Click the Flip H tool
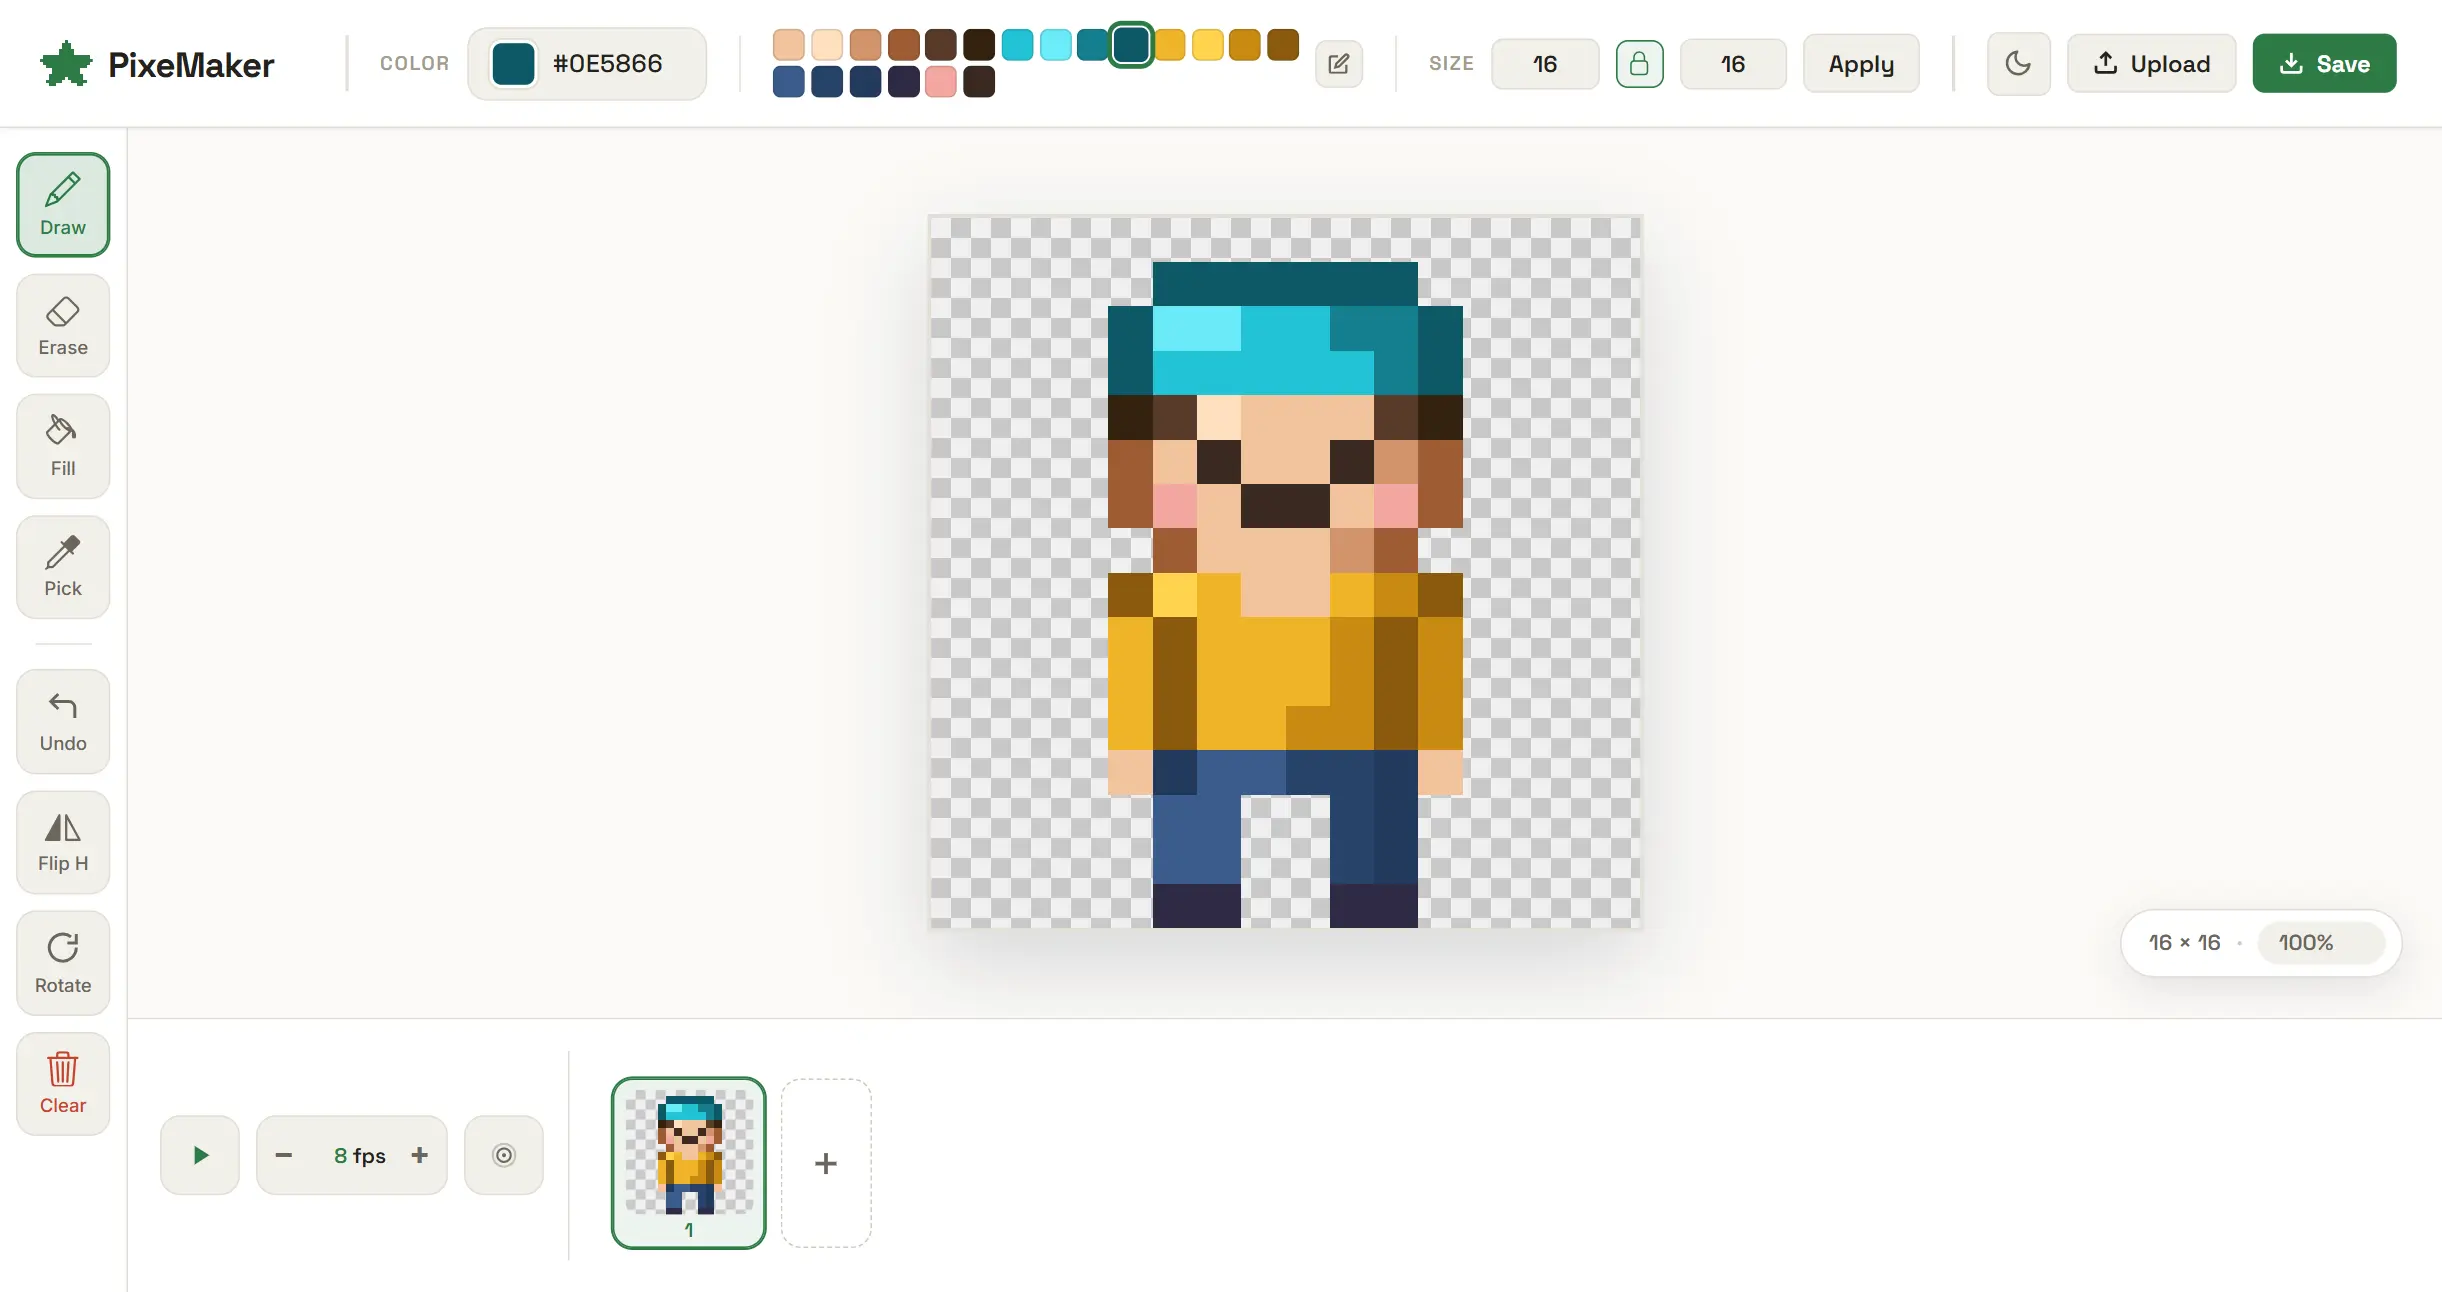This screenshot has height=1292, width=2442. [x=63, y=842]
